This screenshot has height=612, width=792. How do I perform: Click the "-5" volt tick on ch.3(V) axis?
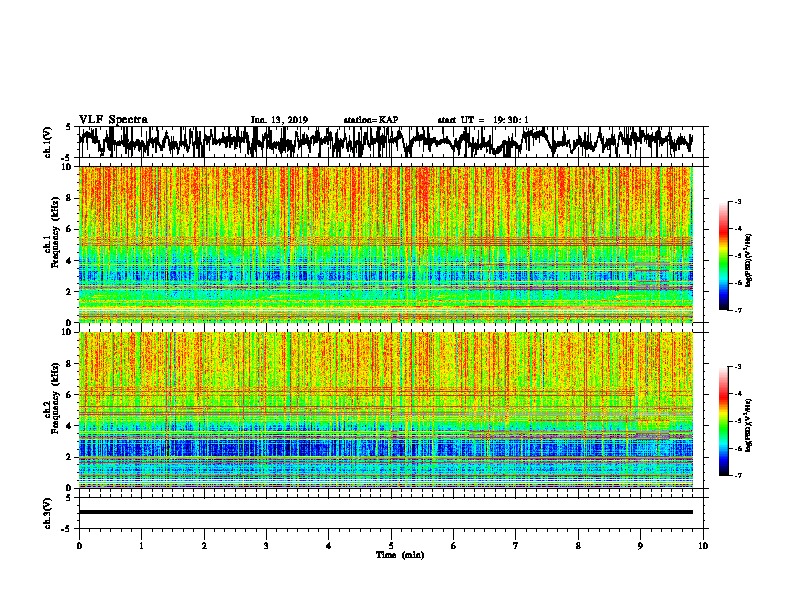pos(67,529)
